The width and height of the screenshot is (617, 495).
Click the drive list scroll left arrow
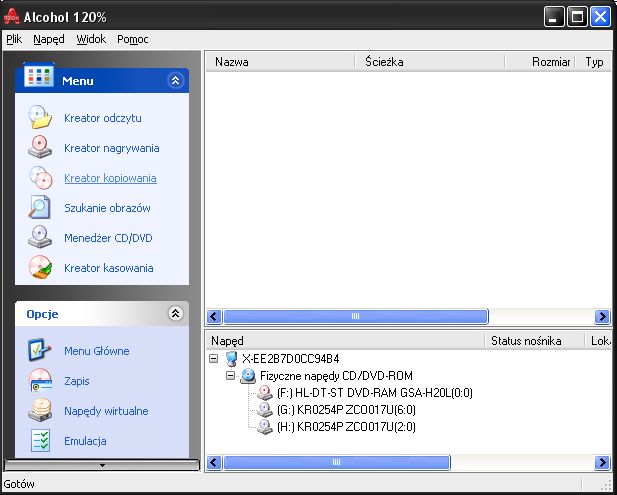pos(214,462)
